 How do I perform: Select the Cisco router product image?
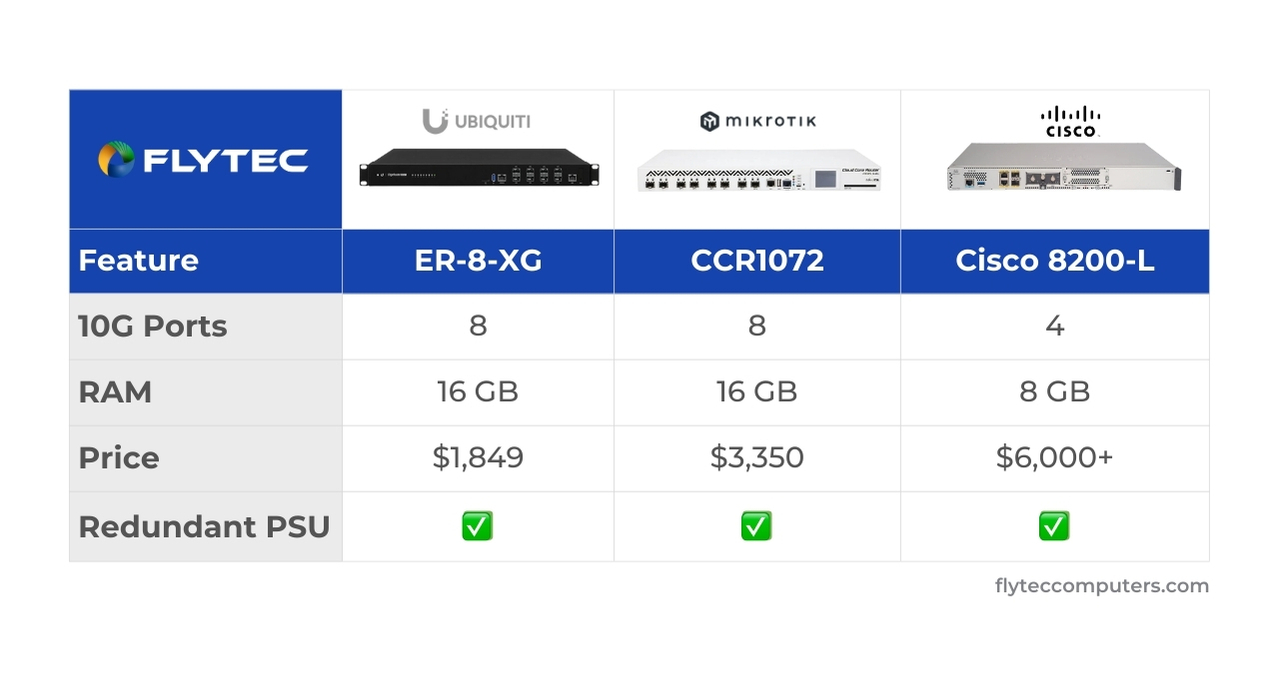pos(1063,167)
